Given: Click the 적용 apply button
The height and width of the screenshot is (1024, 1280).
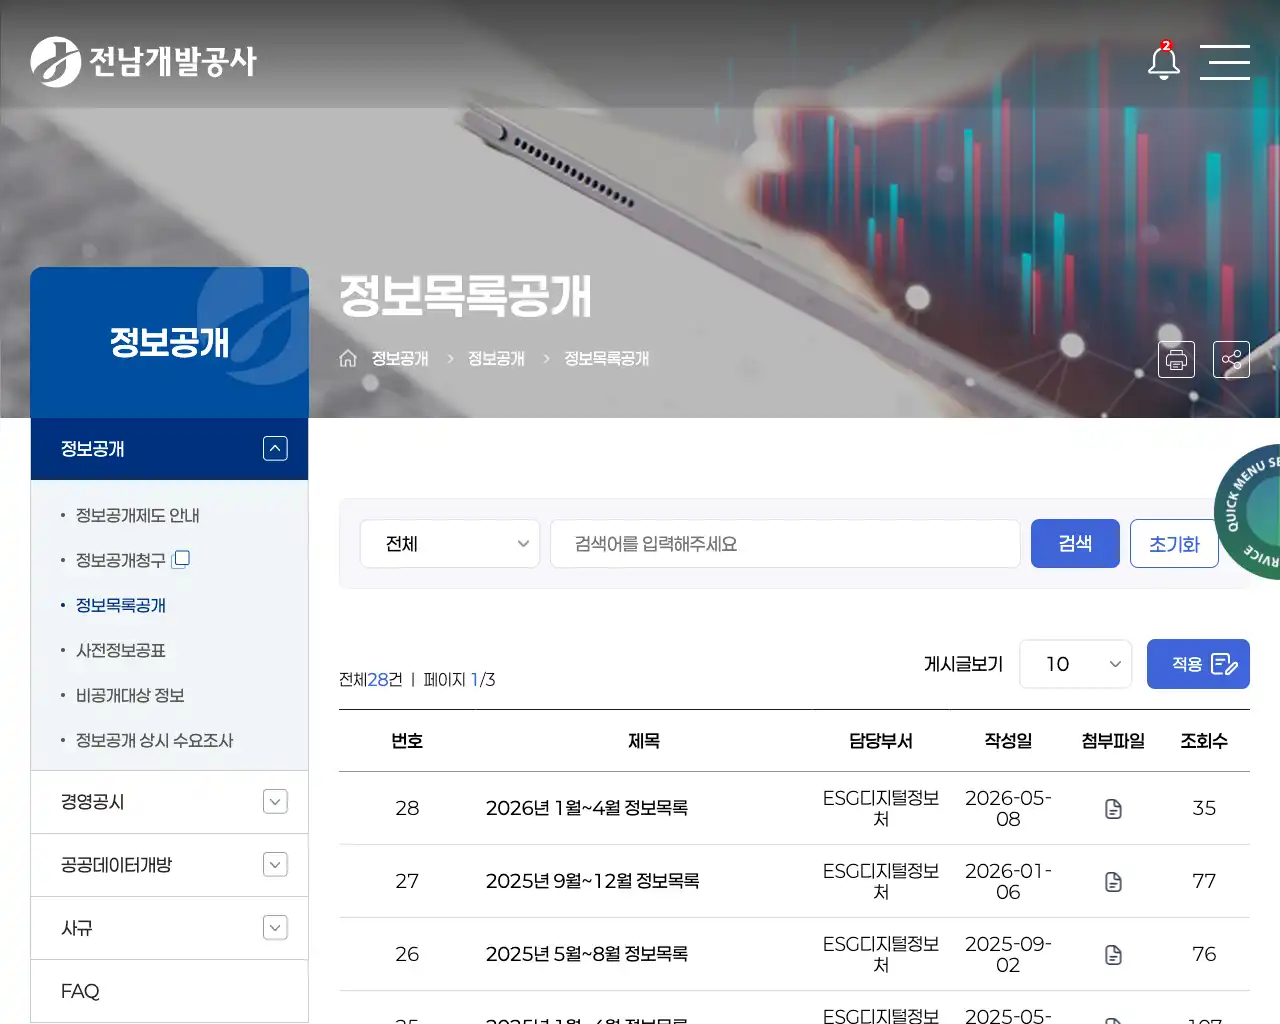Looking at the screenshot, I should point(1198,664).
